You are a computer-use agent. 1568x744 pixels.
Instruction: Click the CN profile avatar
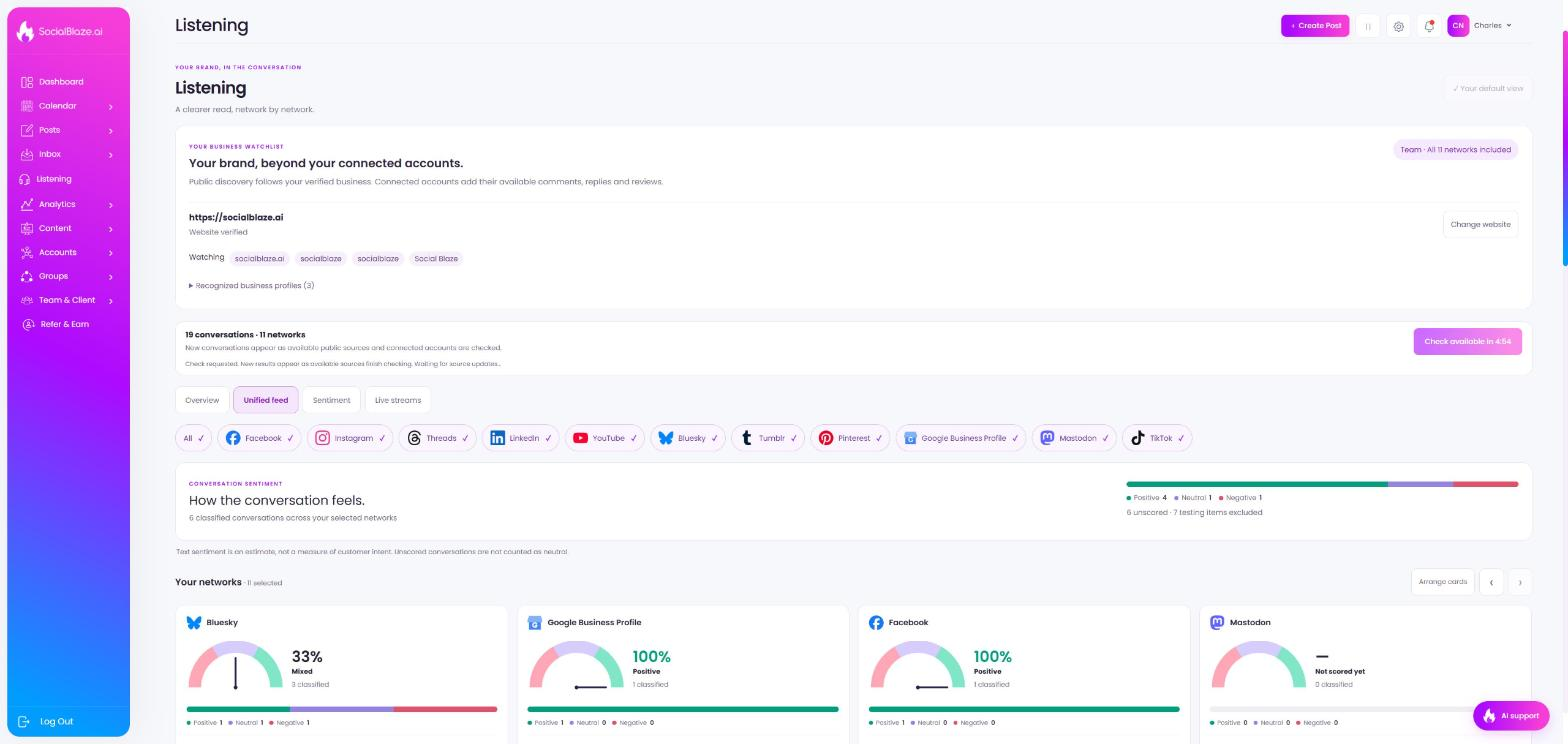[1458, 26]
